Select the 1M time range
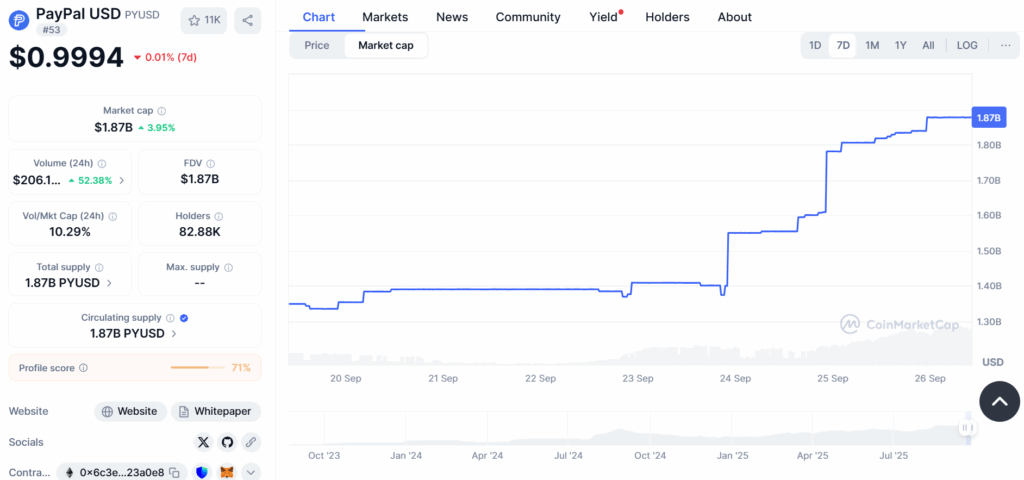This screenshot has width=1024, height=480. tap(872, 45)
